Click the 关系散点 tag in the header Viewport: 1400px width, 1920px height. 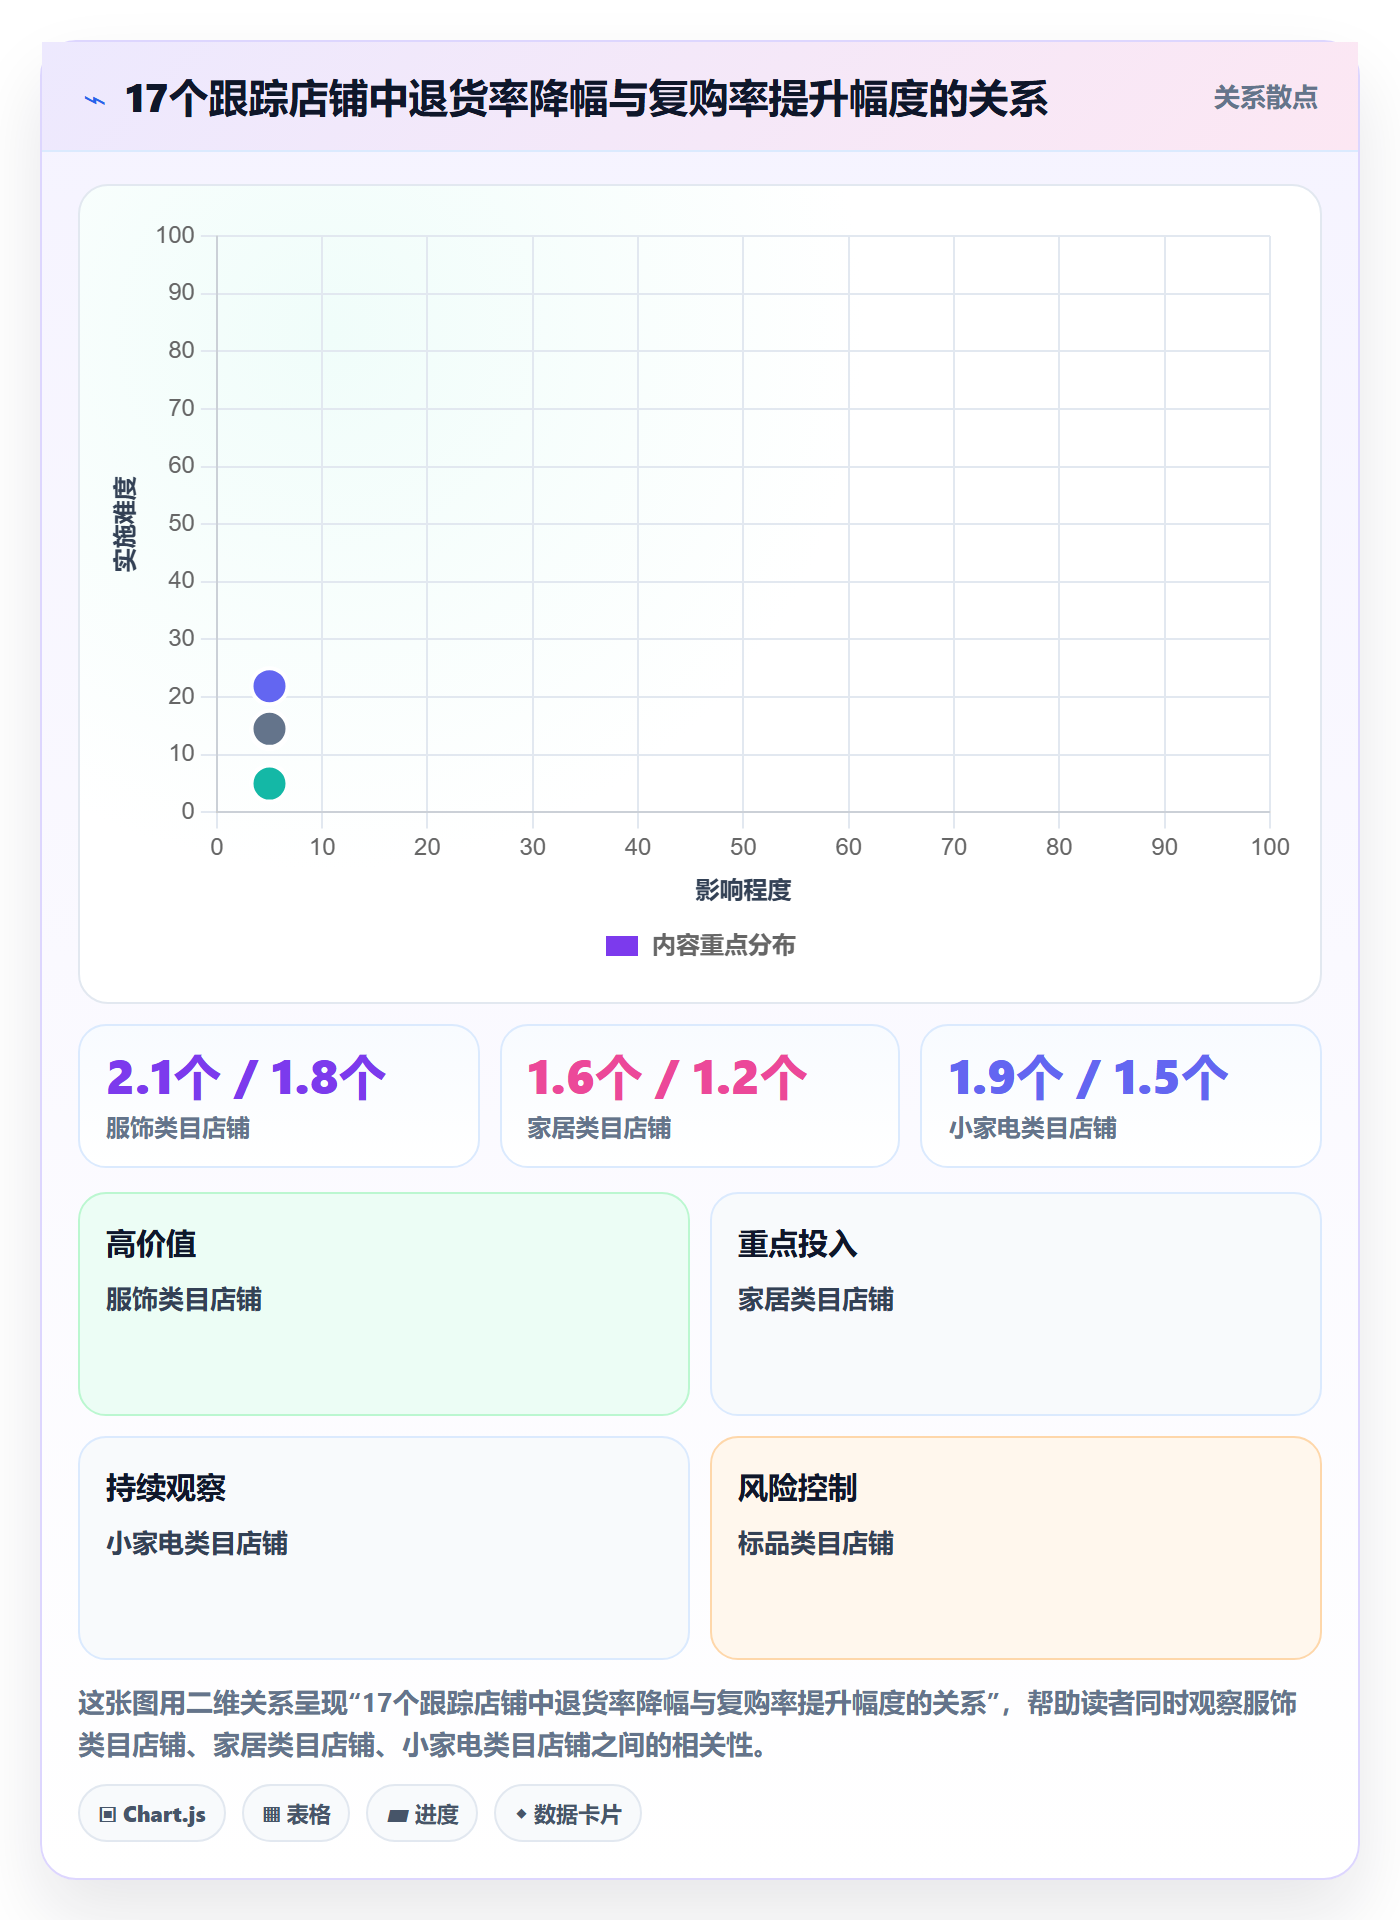[x=1265, y=98]
